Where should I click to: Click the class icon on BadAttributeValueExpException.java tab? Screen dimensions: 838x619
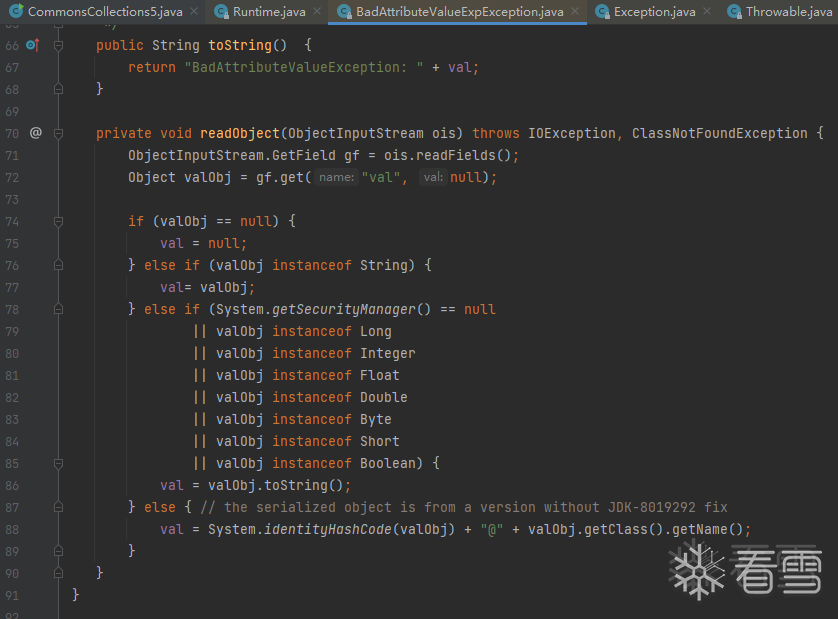coord(344,11)
